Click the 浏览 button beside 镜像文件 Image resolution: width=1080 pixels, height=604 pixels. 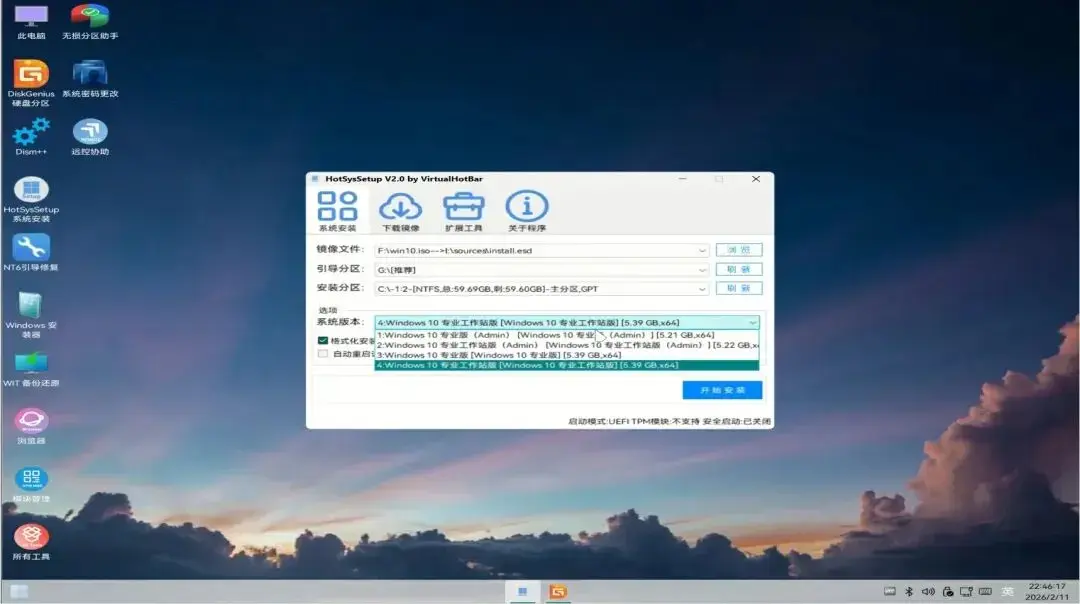pos(738,250)
